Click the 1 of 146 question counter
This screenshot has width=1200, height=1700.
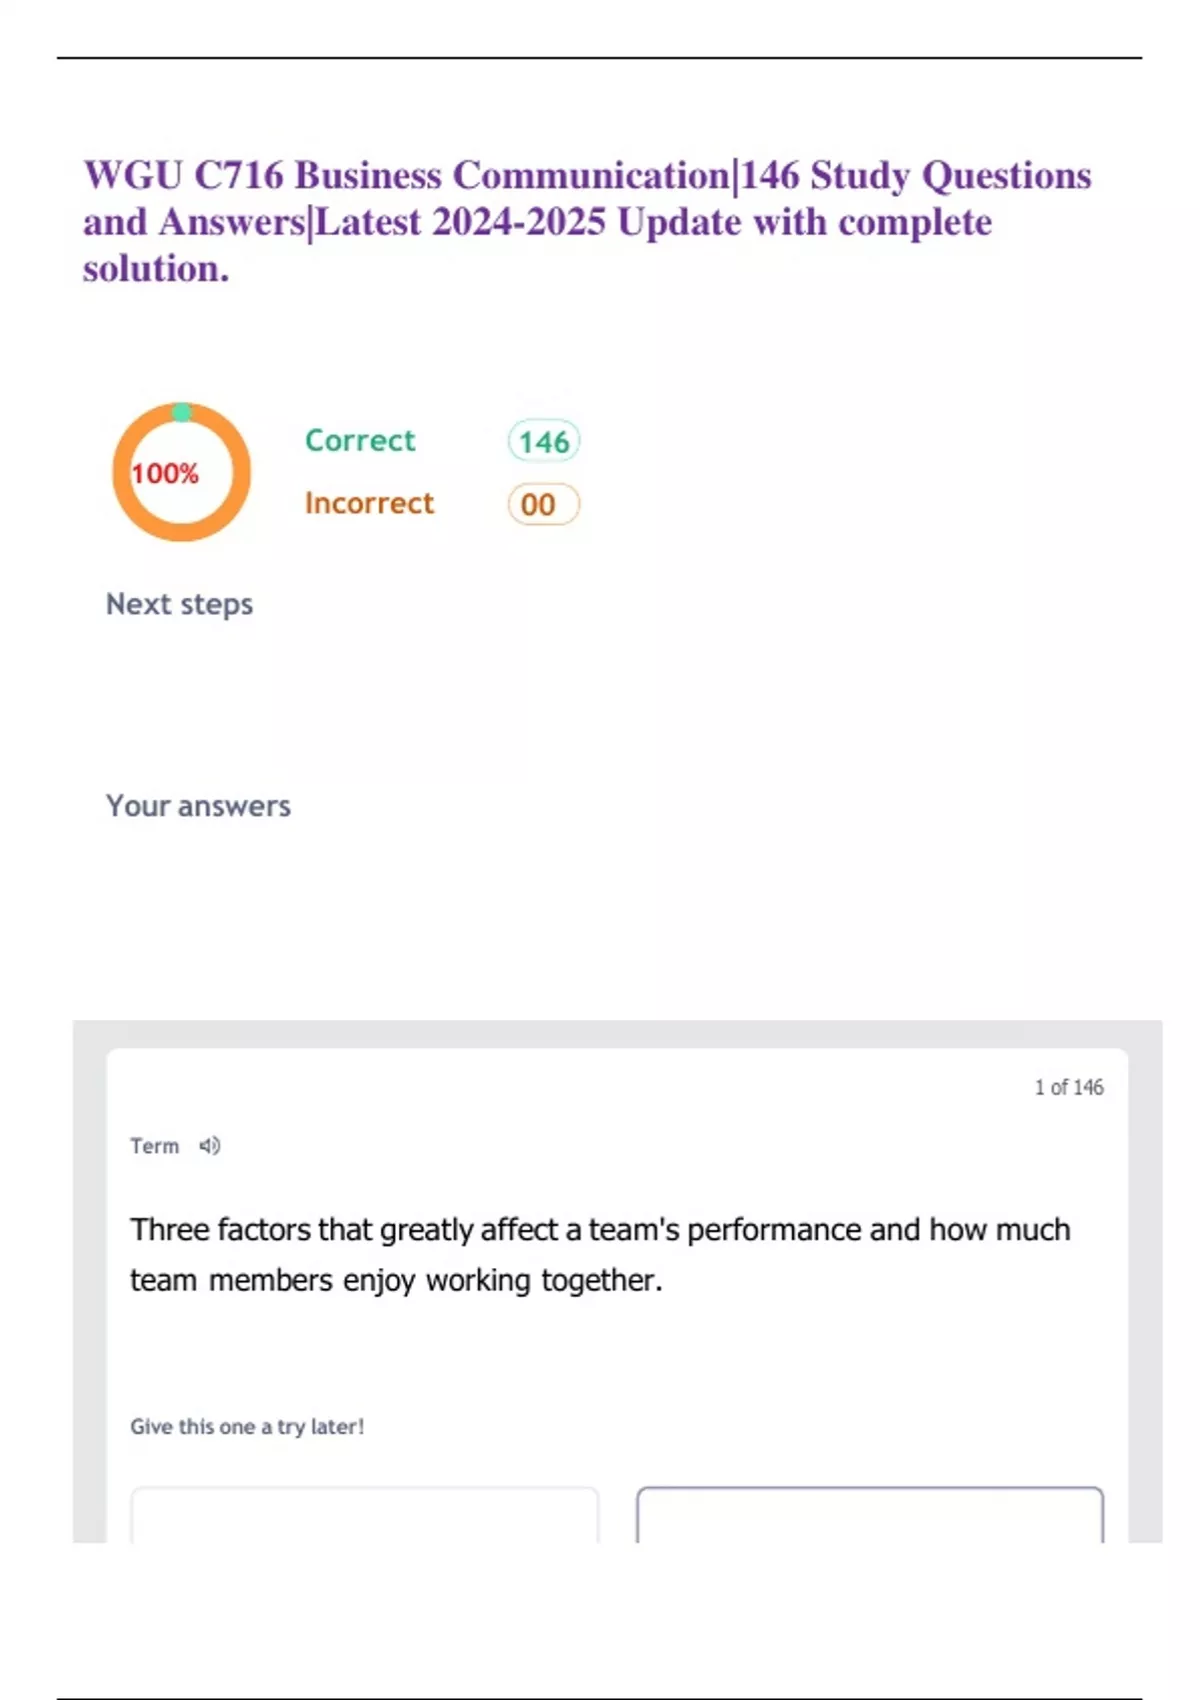[x=1068, y=1087]
